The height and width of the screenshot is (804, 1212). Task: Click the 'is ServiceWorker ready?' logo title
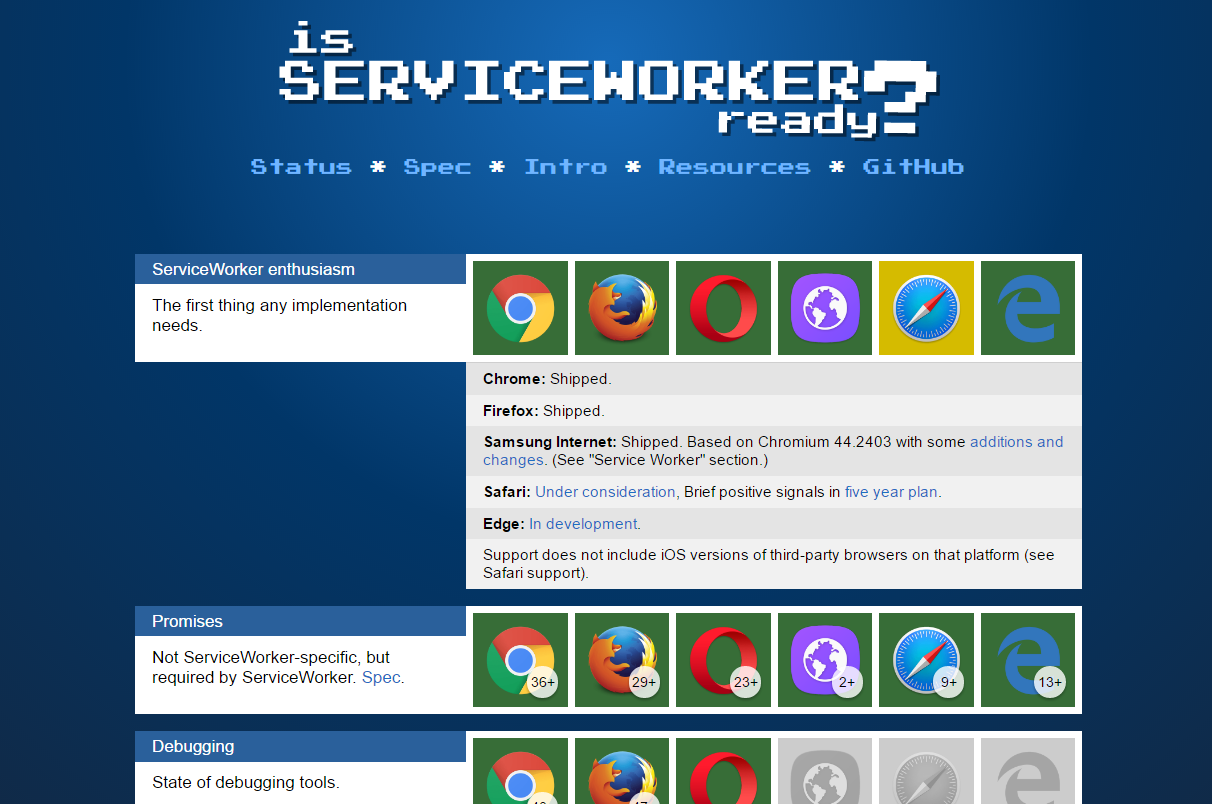tap(608, 79)
